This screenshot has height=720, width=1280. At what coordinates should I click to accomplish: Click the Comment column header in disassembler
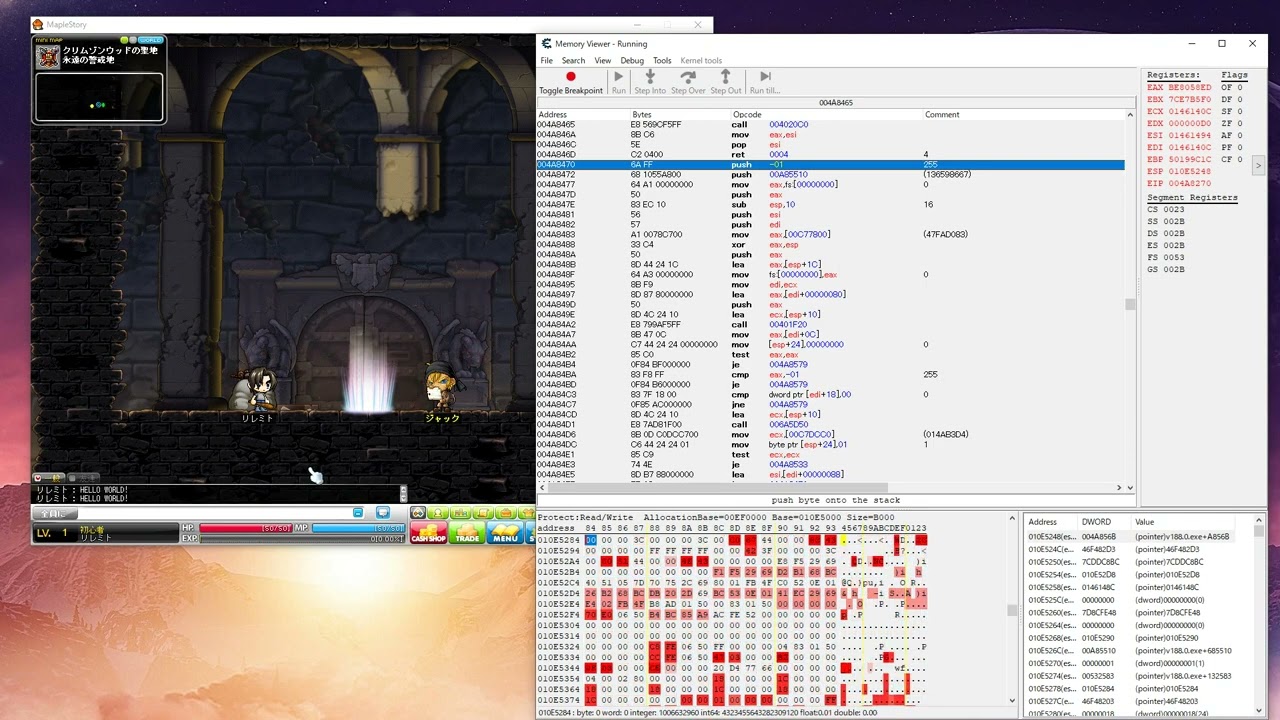(x=1023, y=114)
